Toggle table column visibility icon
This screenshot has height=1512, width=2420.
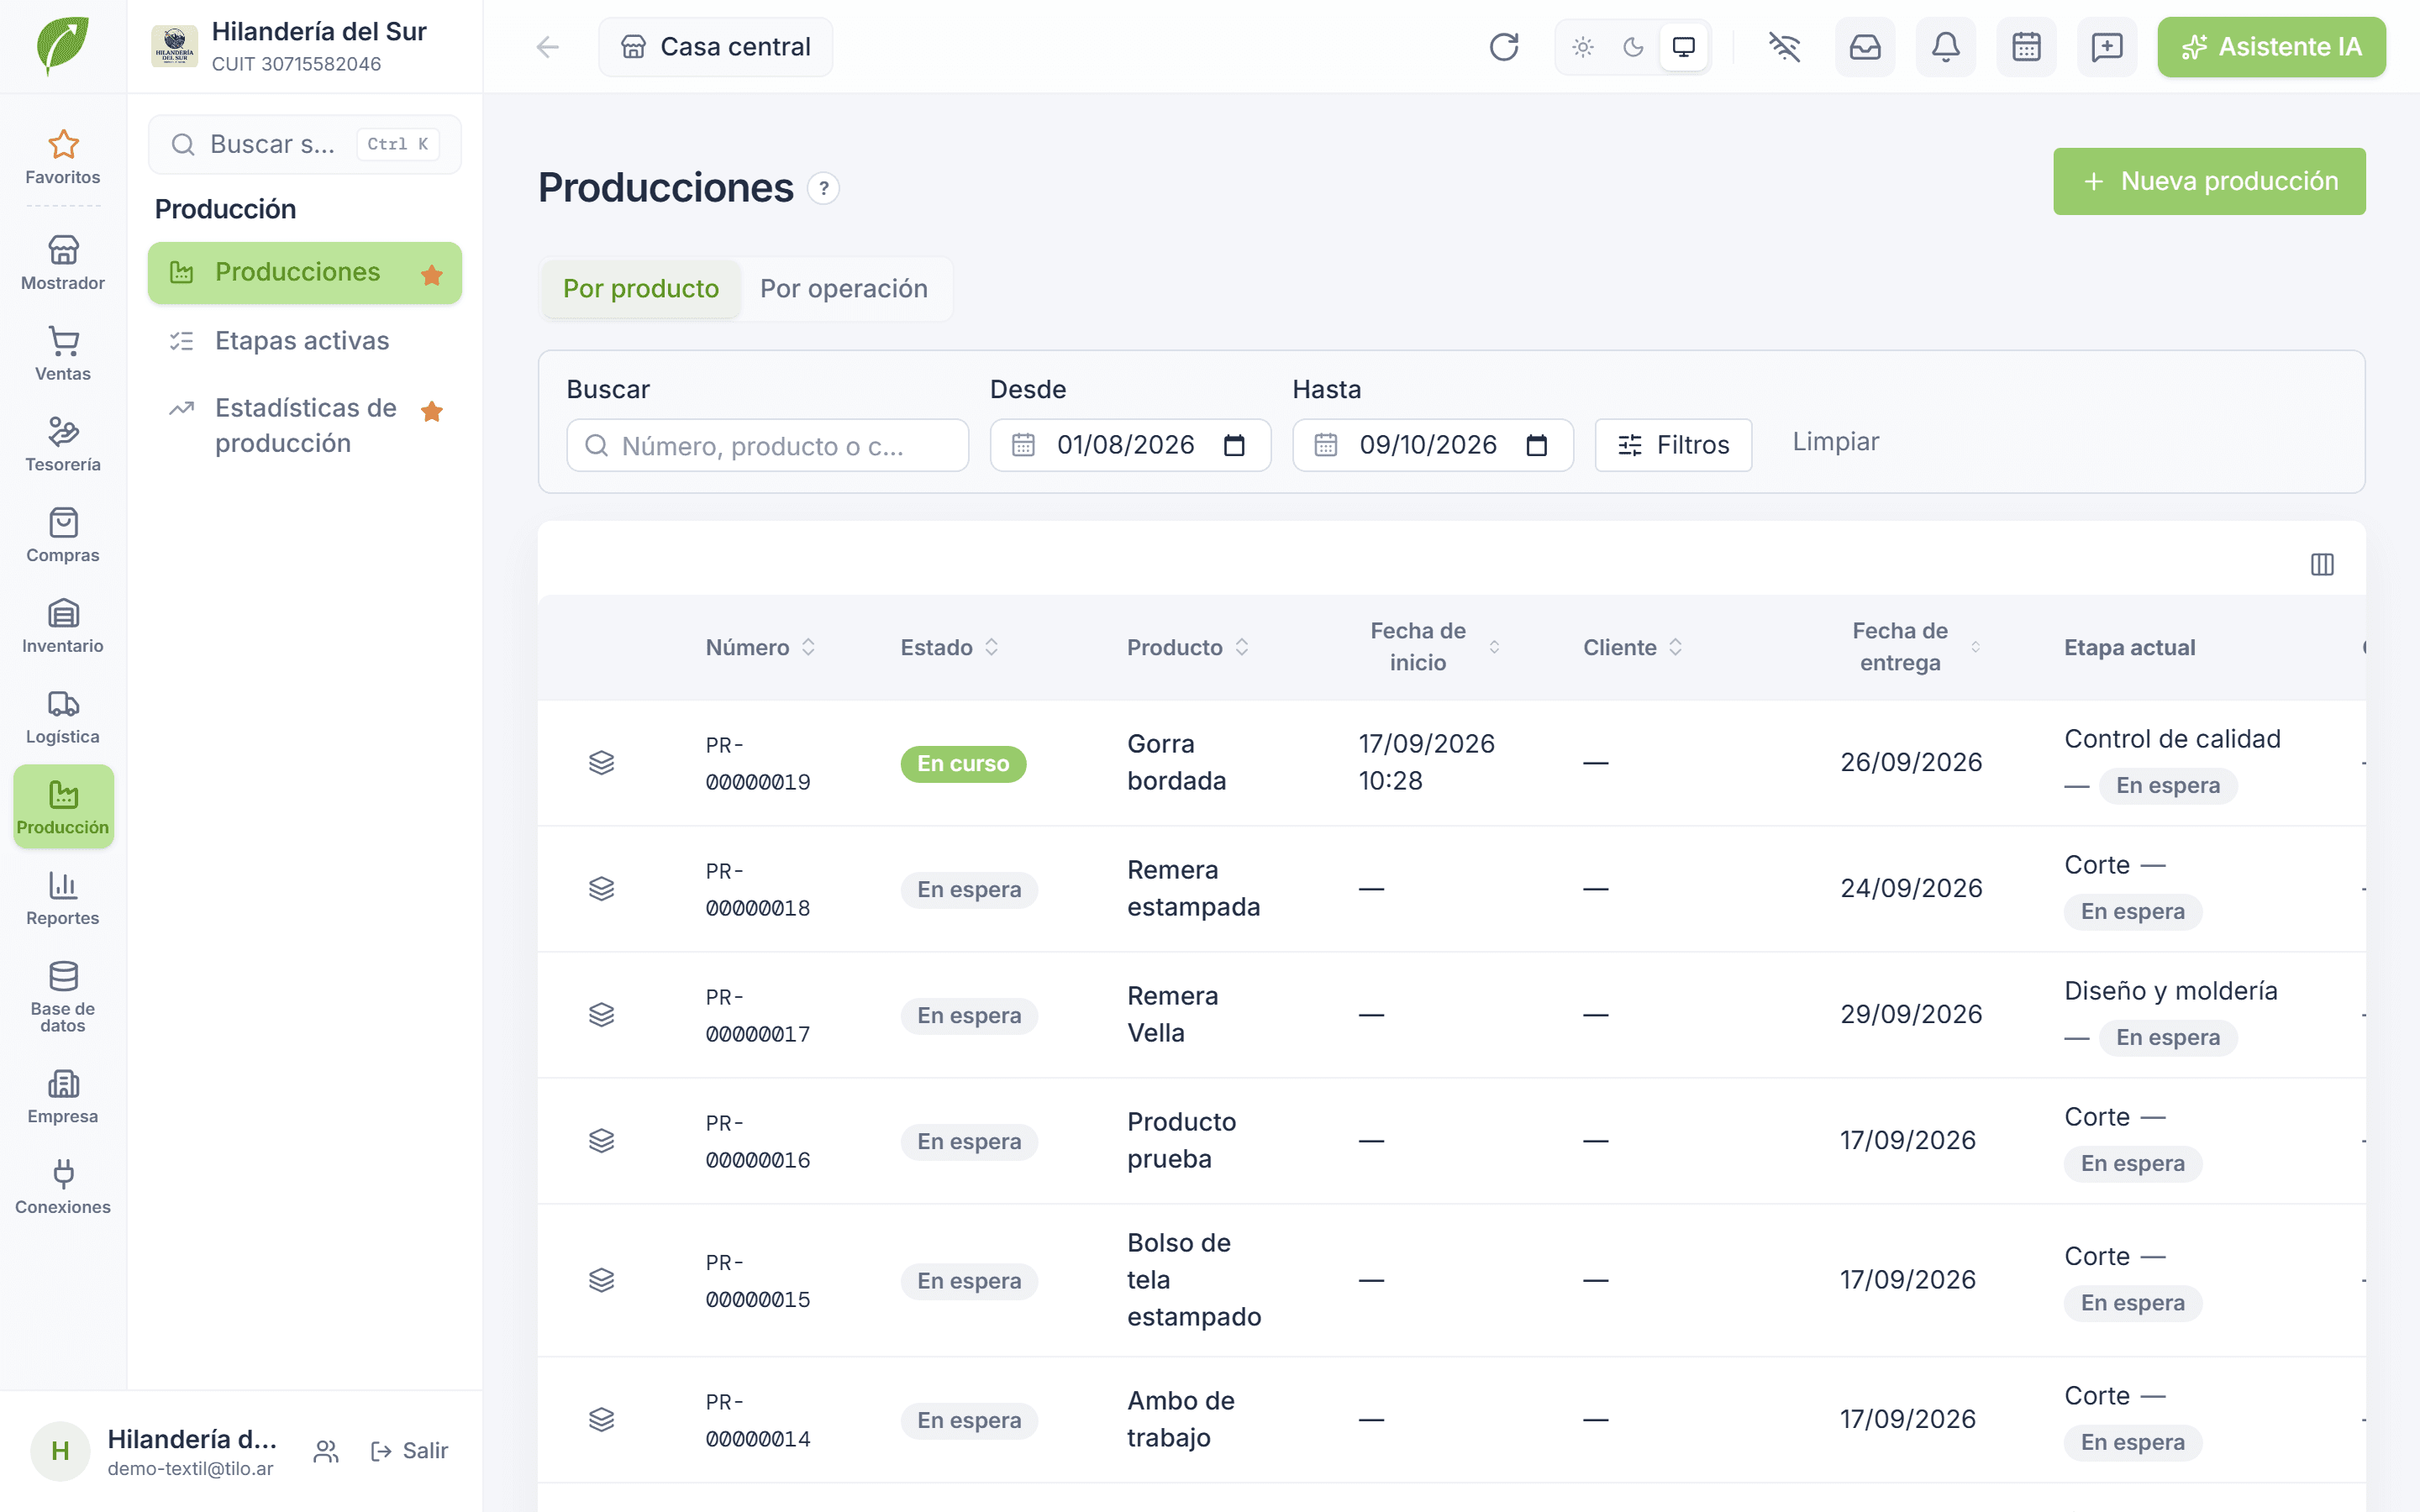coord(2322,565)
